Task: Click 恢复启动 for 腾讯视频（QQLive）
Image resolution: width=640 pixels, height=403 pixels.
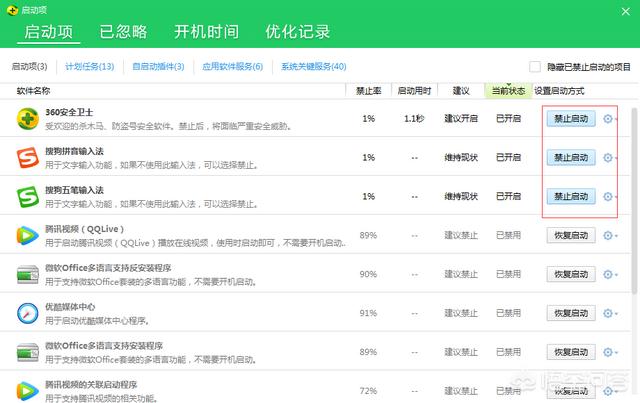Action: [571, 236]
